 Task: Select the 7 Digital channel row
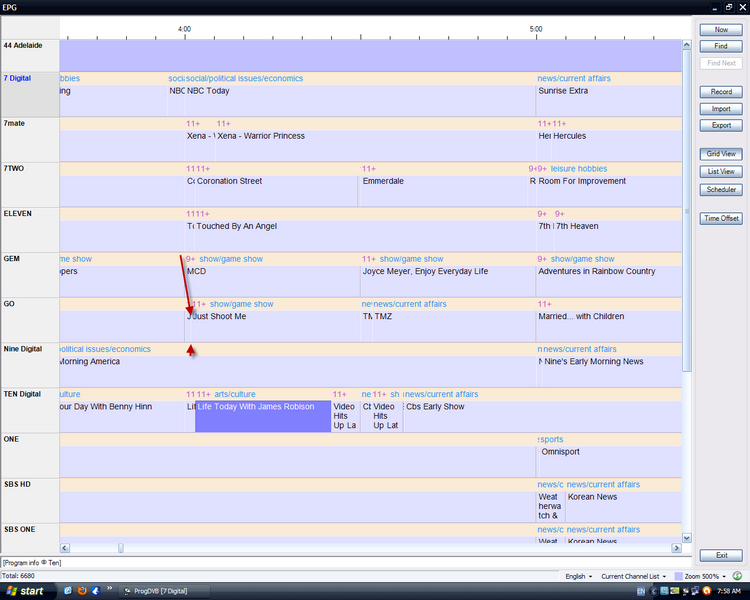tap(30, 93)
